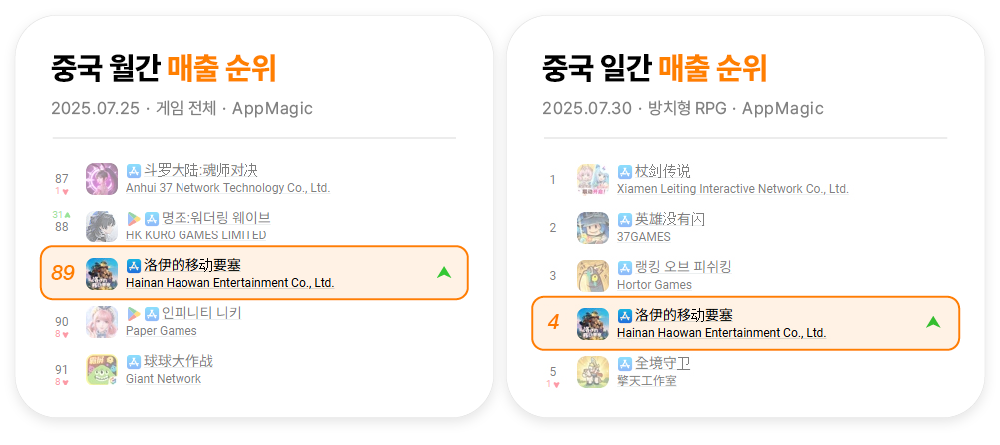Click the green up arrow on rank 89 row
This screenshot has width=1000, height=445.
[445, 273]
